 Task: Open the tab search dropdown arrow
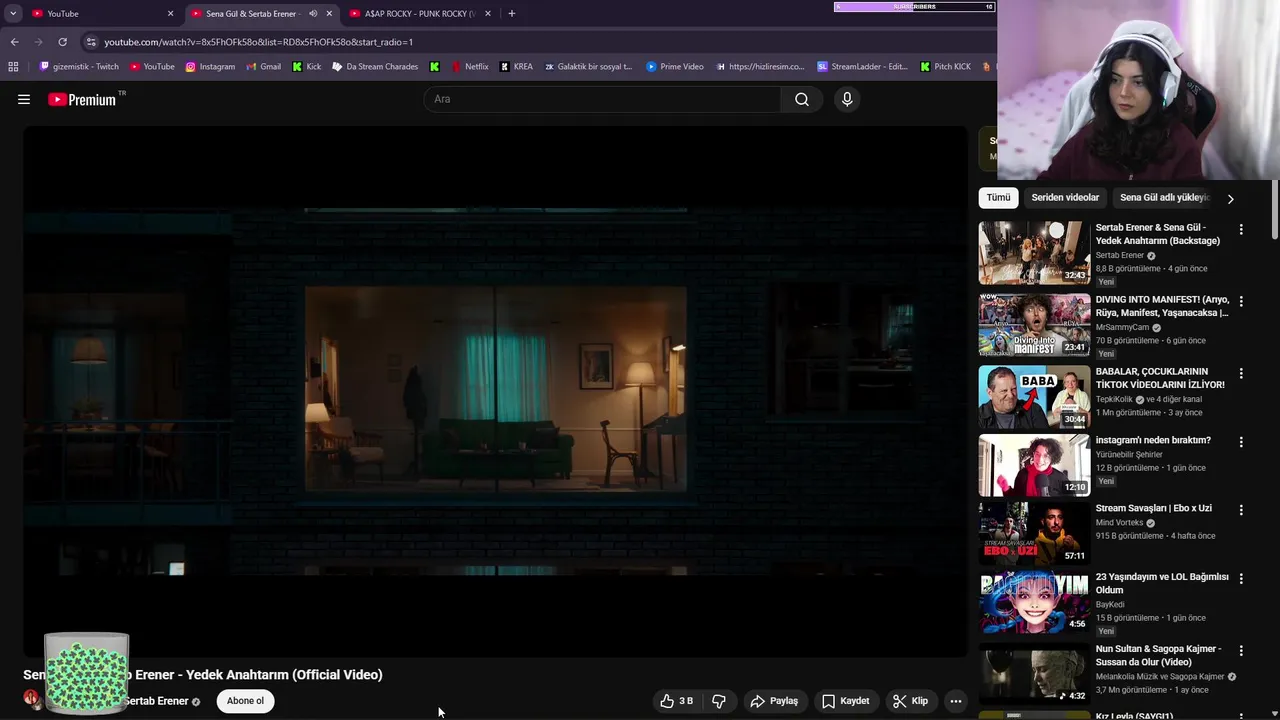coord(12,13)
